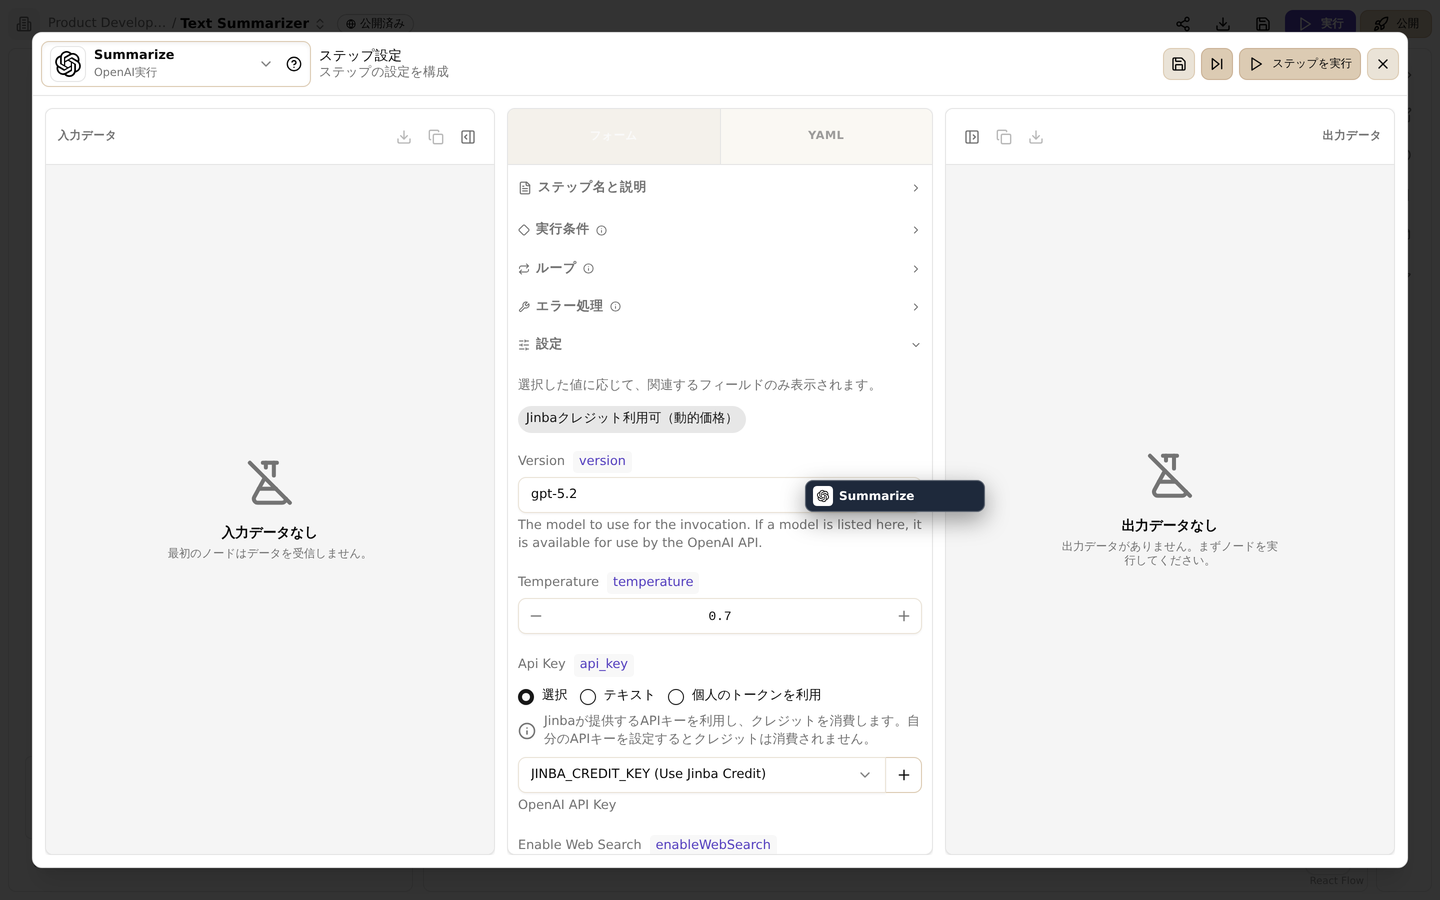This screenshot has width=1440, height=900.
Task: Click the temperature variable tag
Action: pyautogui.click(x=653, y=582)
